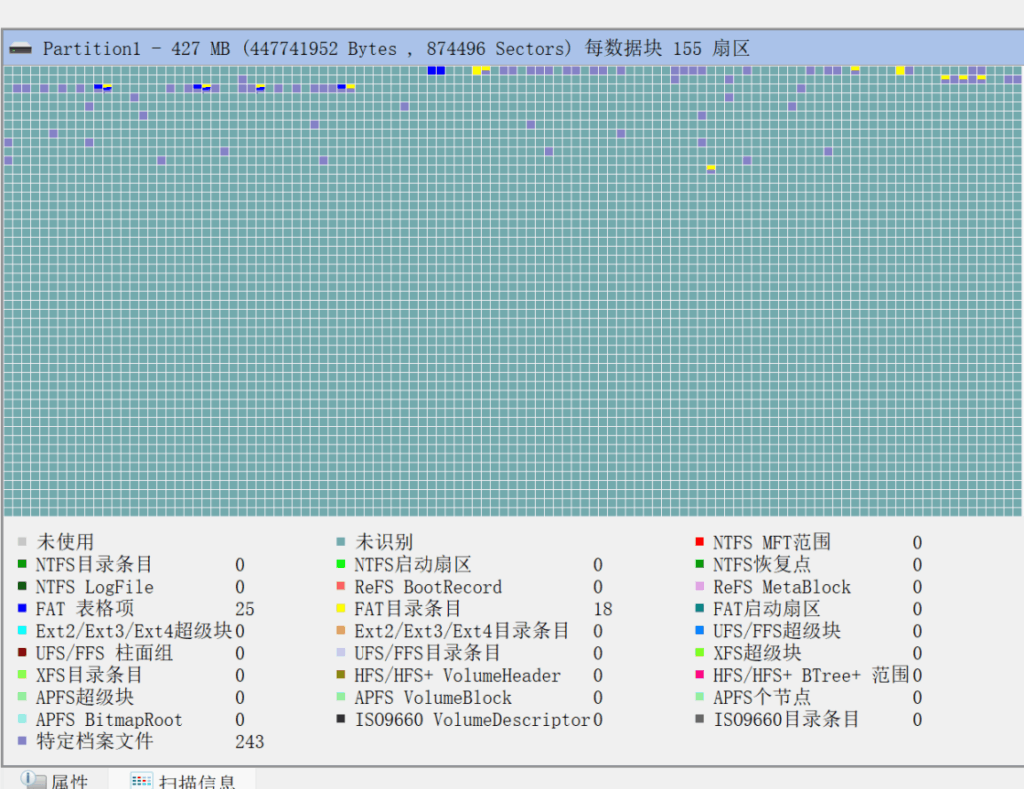The height and width of the screenshot is (789, 1024).
Task: Click the 特定档案文件 count of 243
Action: tap(249, 742)
